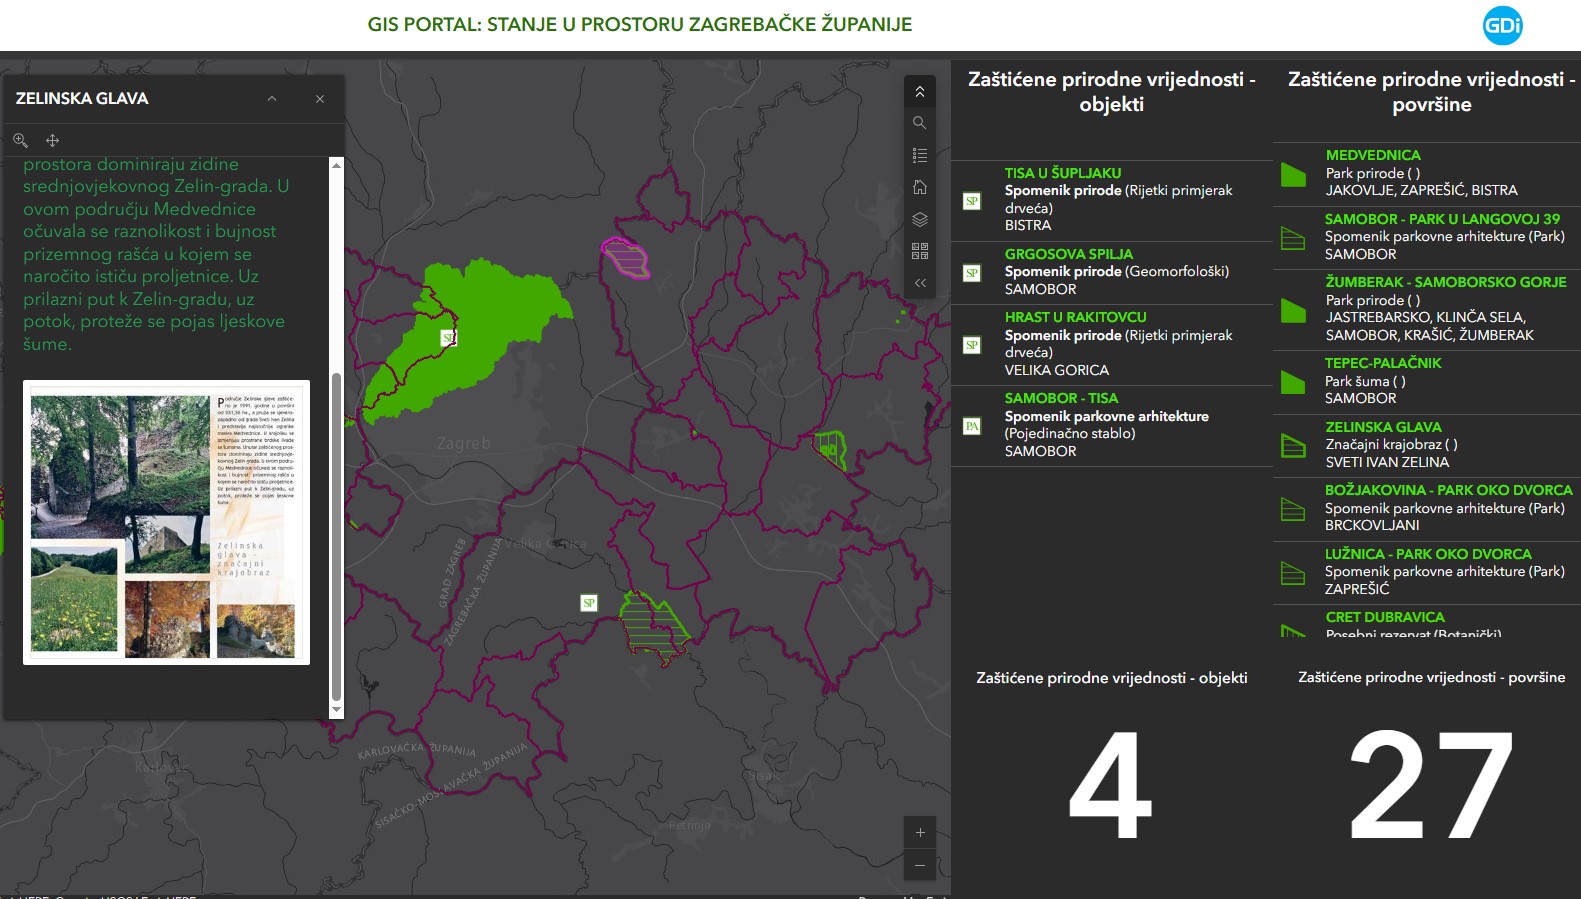Image resolution: width=1581 pixels, height=899 pixels.
Task: Open the map legend list
Action: coord(920,155)
